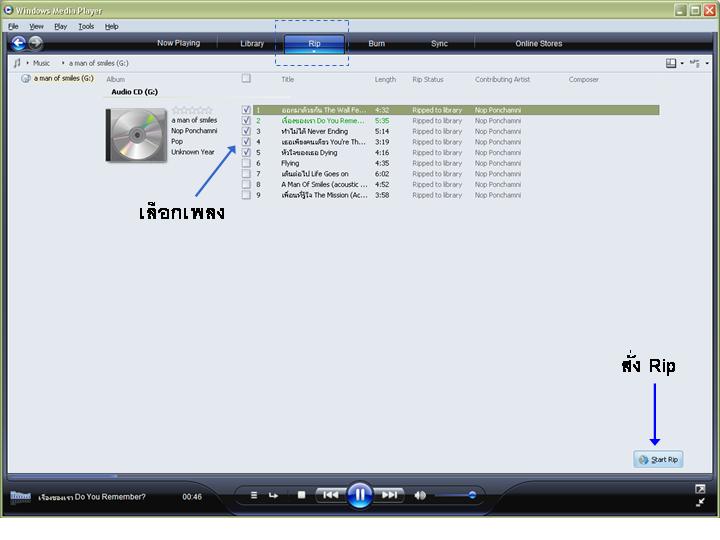Uncheck track 3 Never Ending checkbox

click(x=246, y=131)
